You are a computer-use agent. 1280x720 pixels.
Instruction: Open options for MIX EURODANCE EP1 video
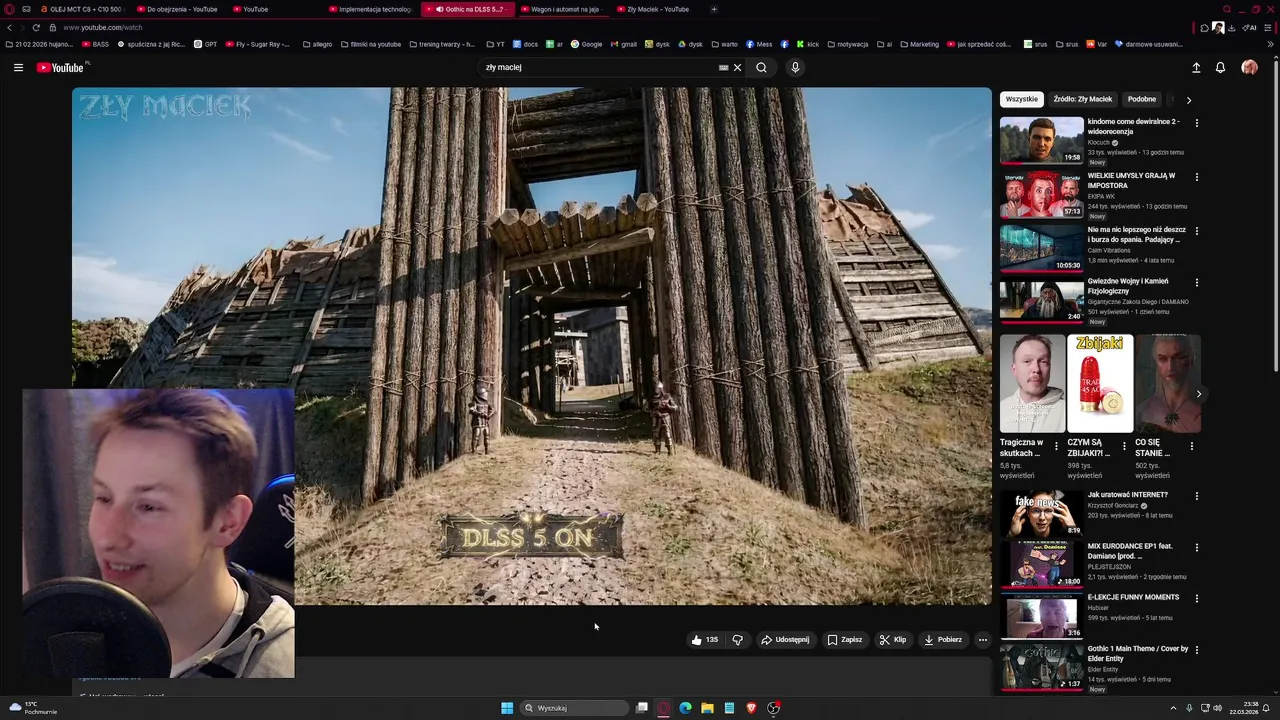[x=1196, y=548]
